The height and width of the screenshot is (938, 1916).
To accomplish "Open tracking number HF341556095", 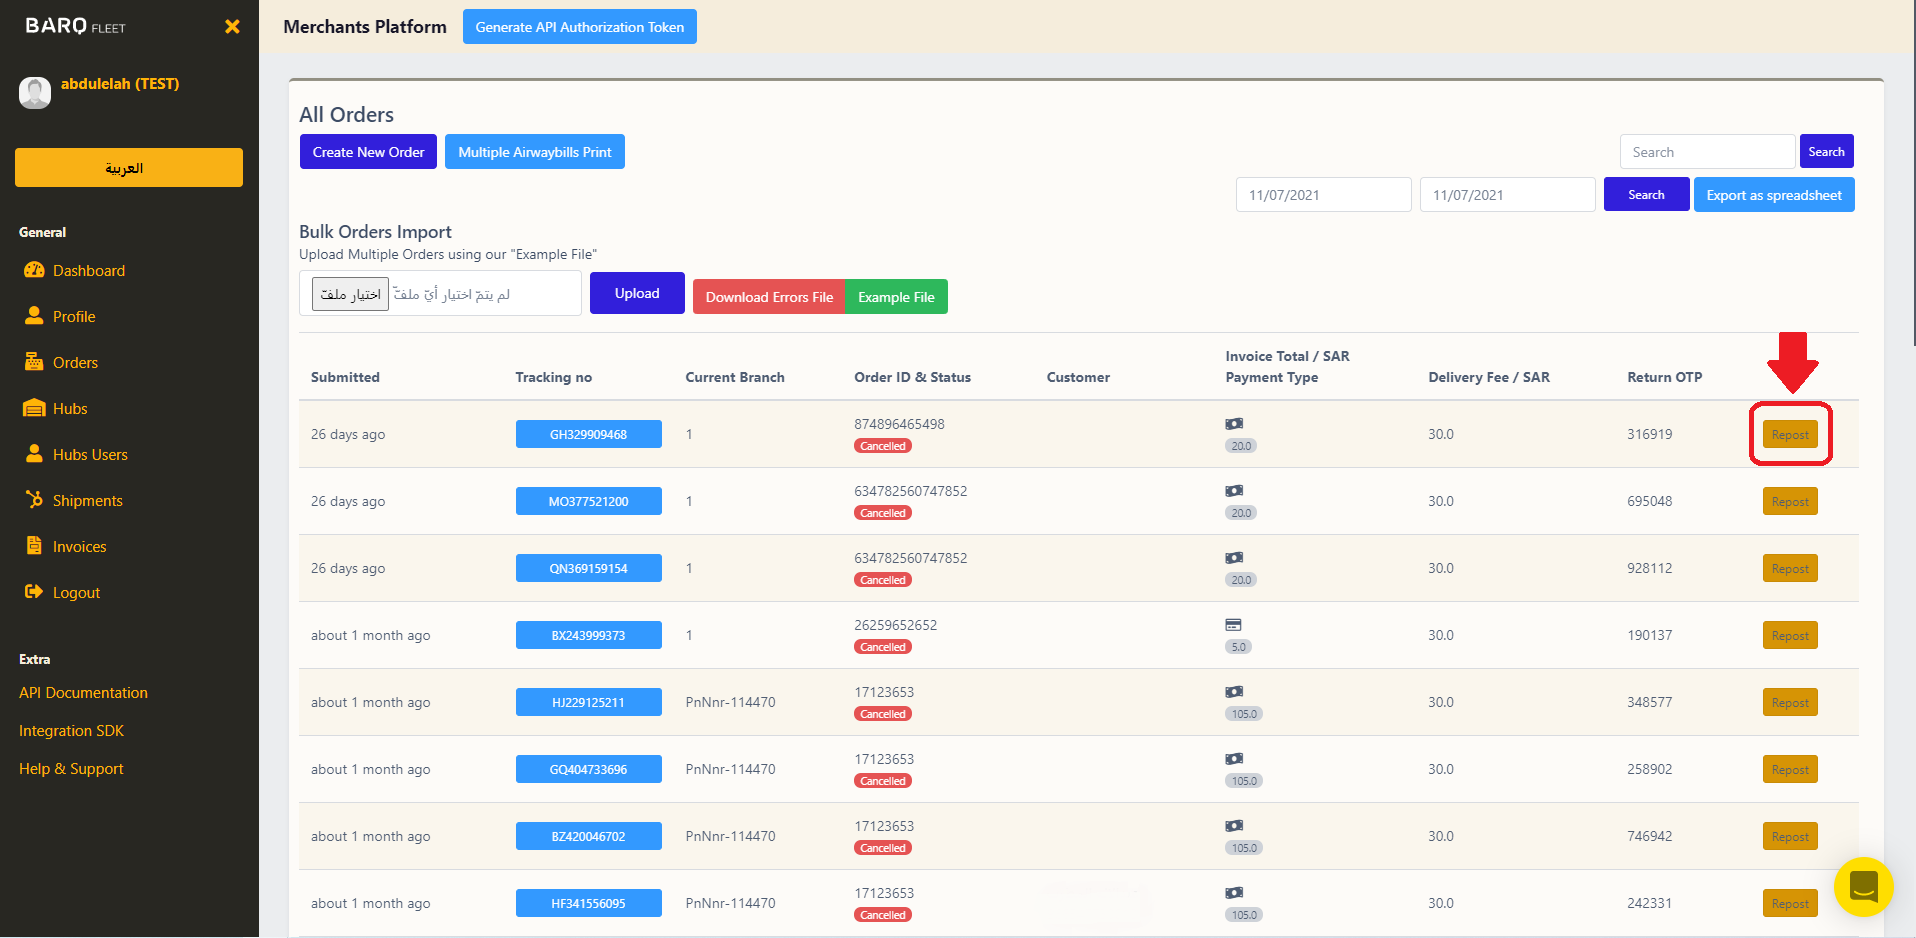I will pyautogui.click(x=588, y=903).
